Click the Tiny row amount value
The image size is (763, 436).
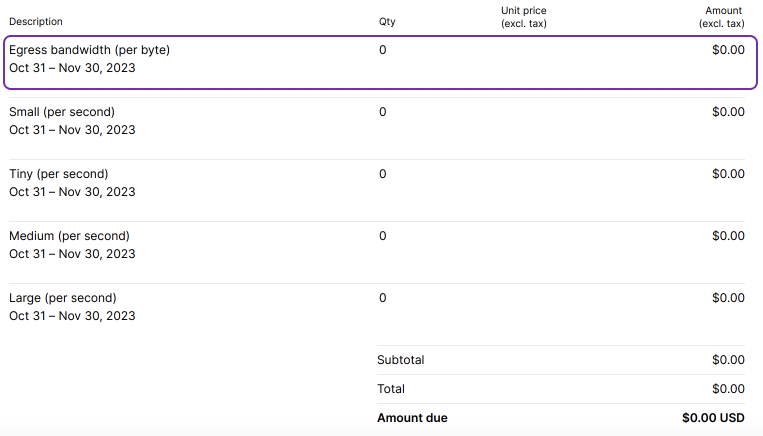click(728, 174)
